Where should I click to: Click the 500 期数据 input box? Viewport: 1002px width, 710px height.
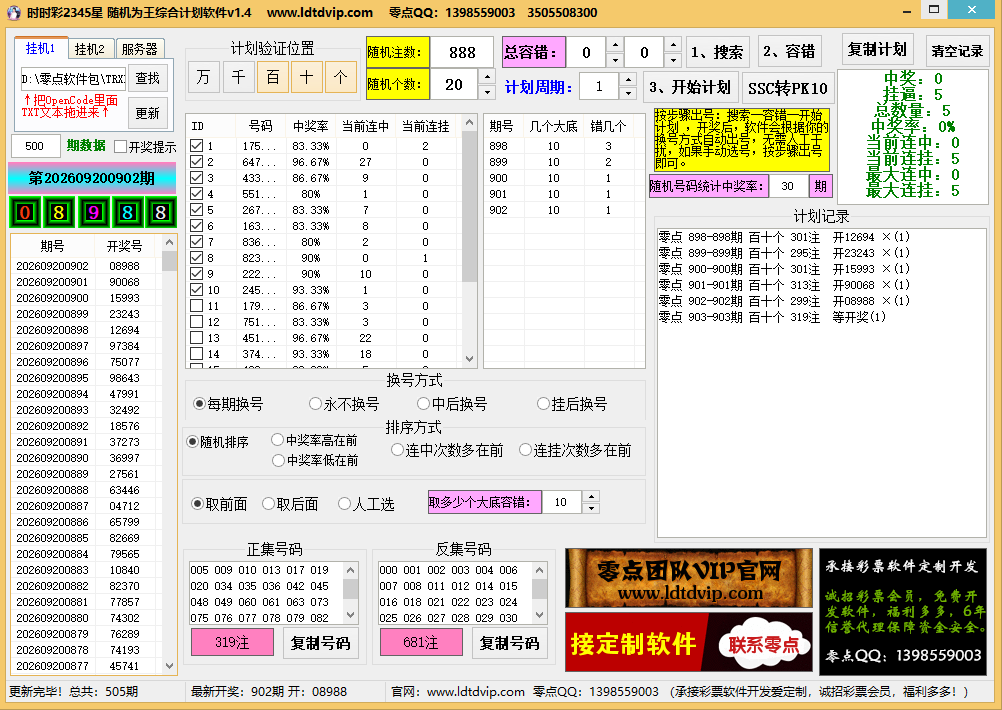tap(35, 146)
